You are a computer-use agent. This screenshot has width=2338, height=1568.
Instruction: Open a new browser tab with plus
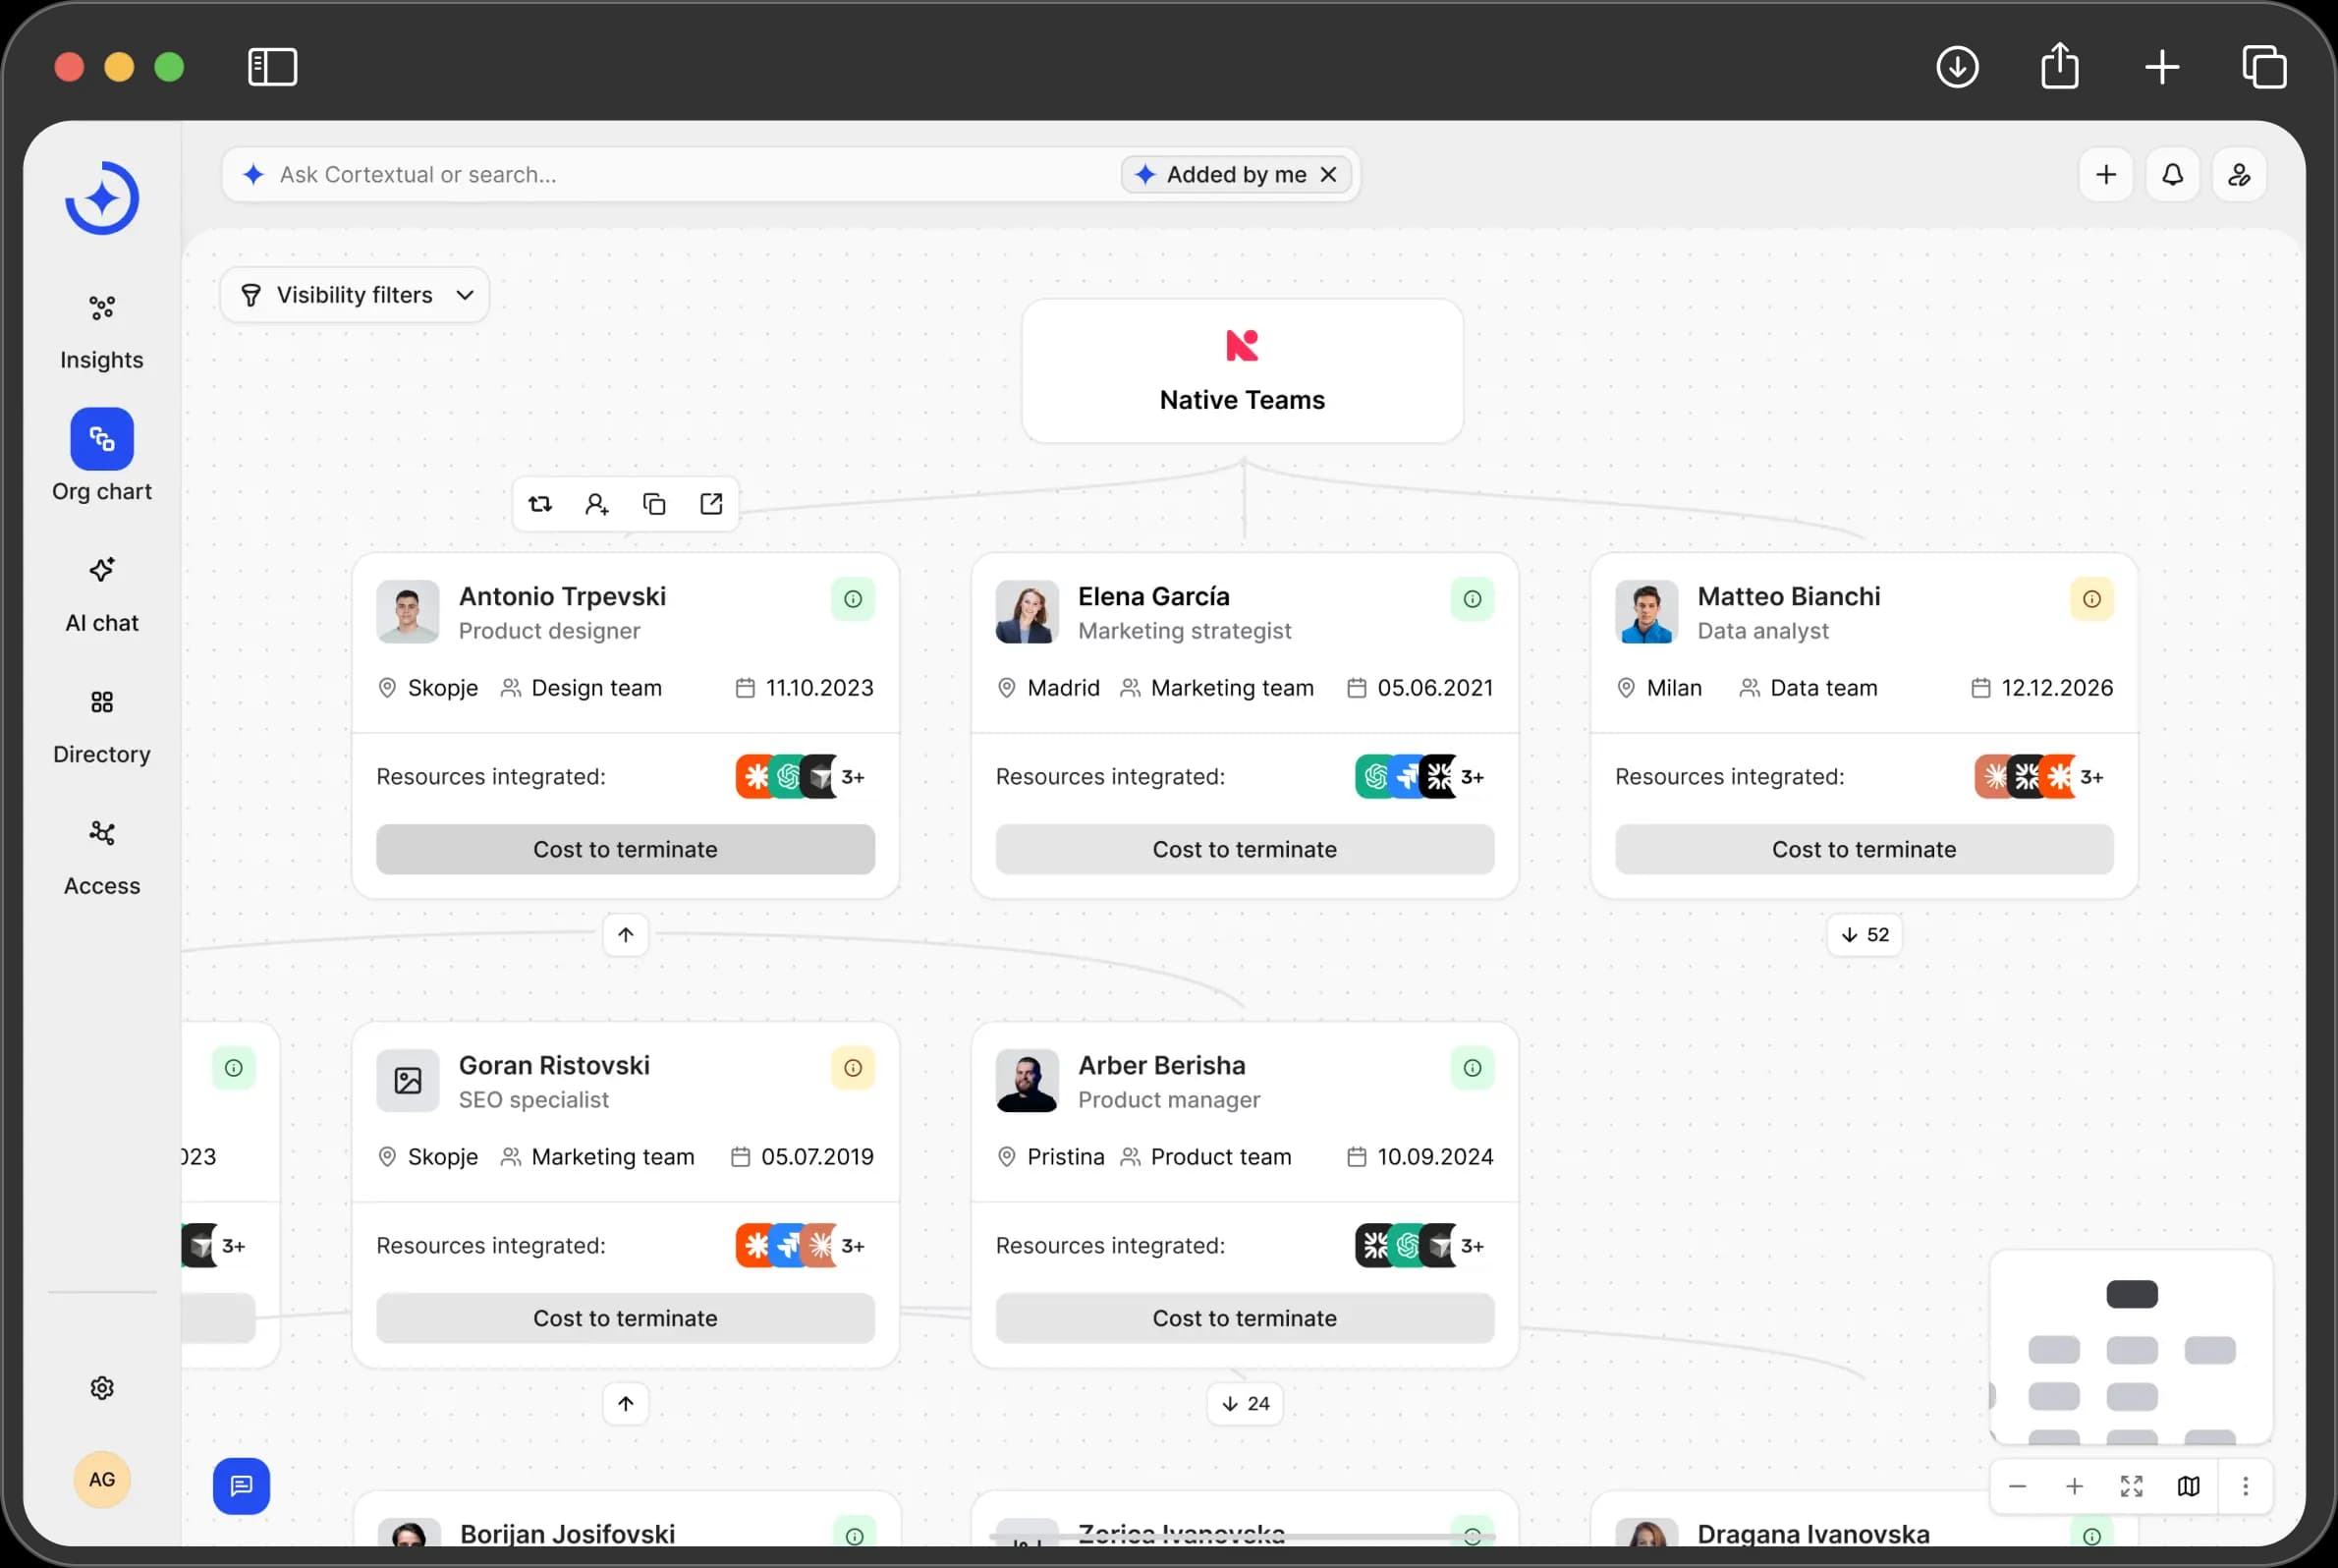(2162, 67)
